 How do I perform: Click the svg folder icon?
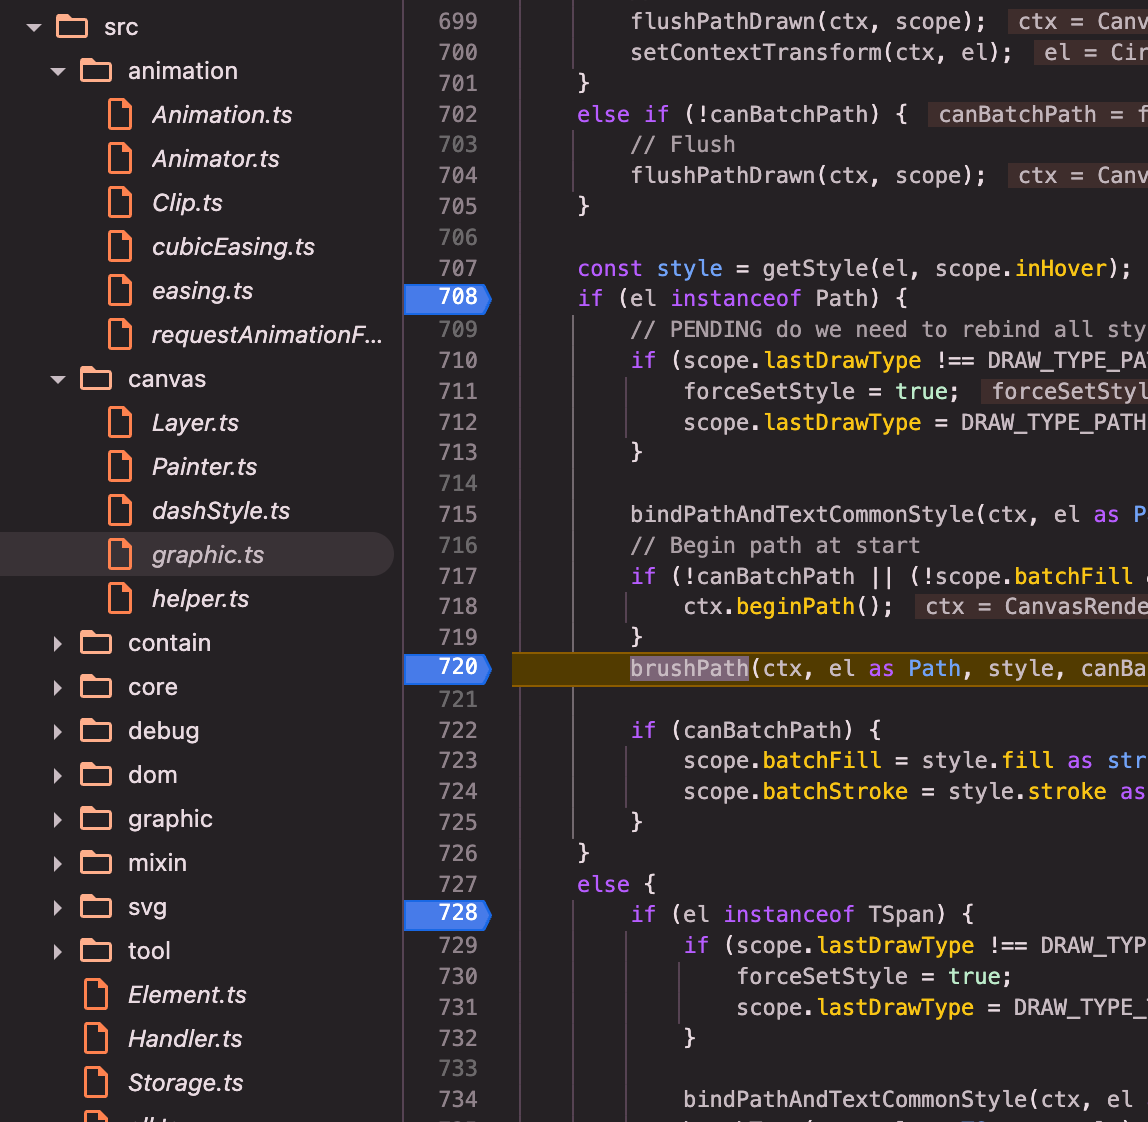point(96,907)
